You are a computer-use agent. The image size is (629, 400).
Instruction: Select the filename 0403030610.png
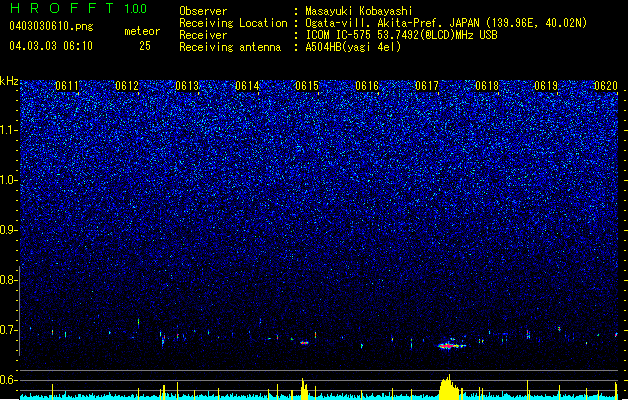(x=51, y=26)
